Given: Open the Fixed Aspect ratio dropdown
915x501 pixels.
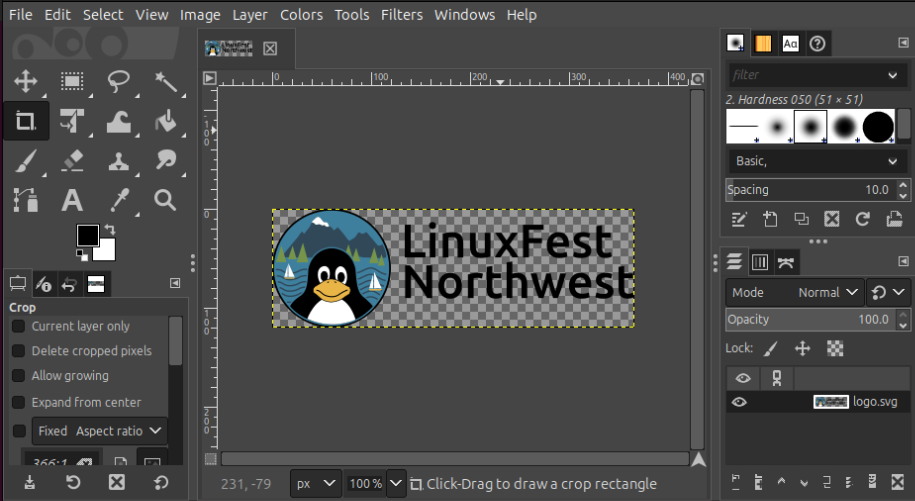Looking at the screenshot, I should click(100, 431).
